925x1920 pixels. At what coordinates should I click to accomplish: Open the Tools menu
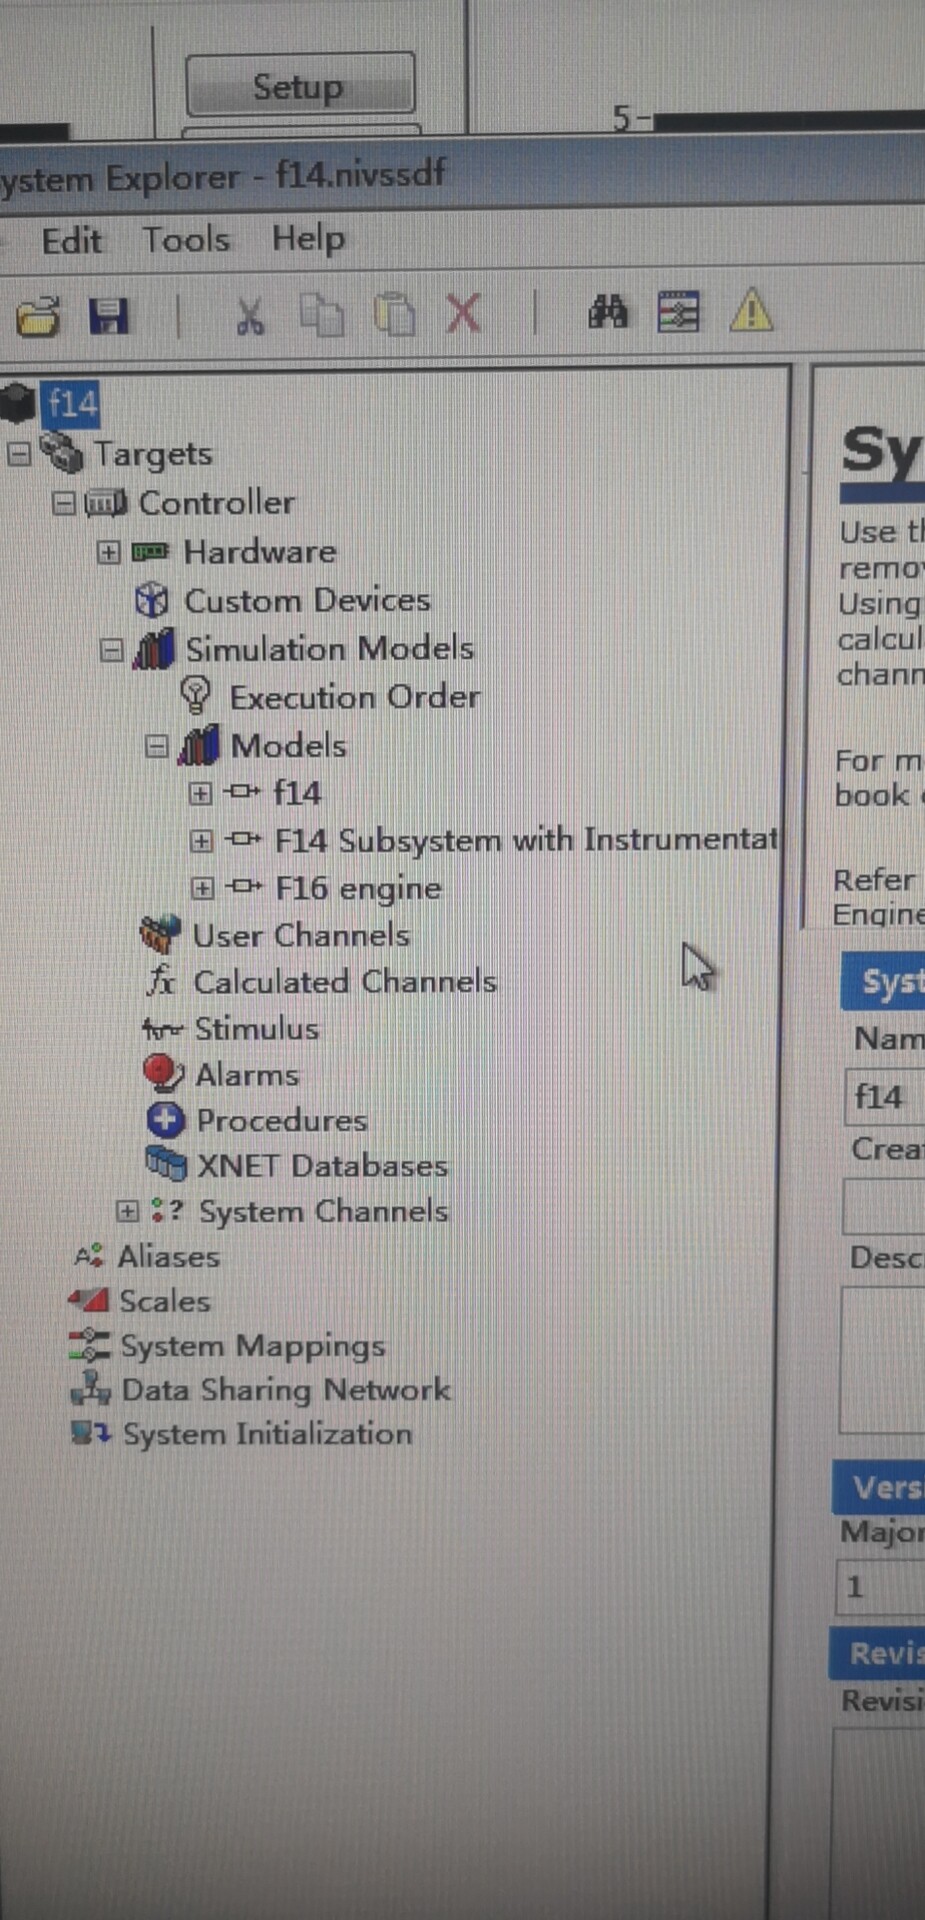coord(186,240)
